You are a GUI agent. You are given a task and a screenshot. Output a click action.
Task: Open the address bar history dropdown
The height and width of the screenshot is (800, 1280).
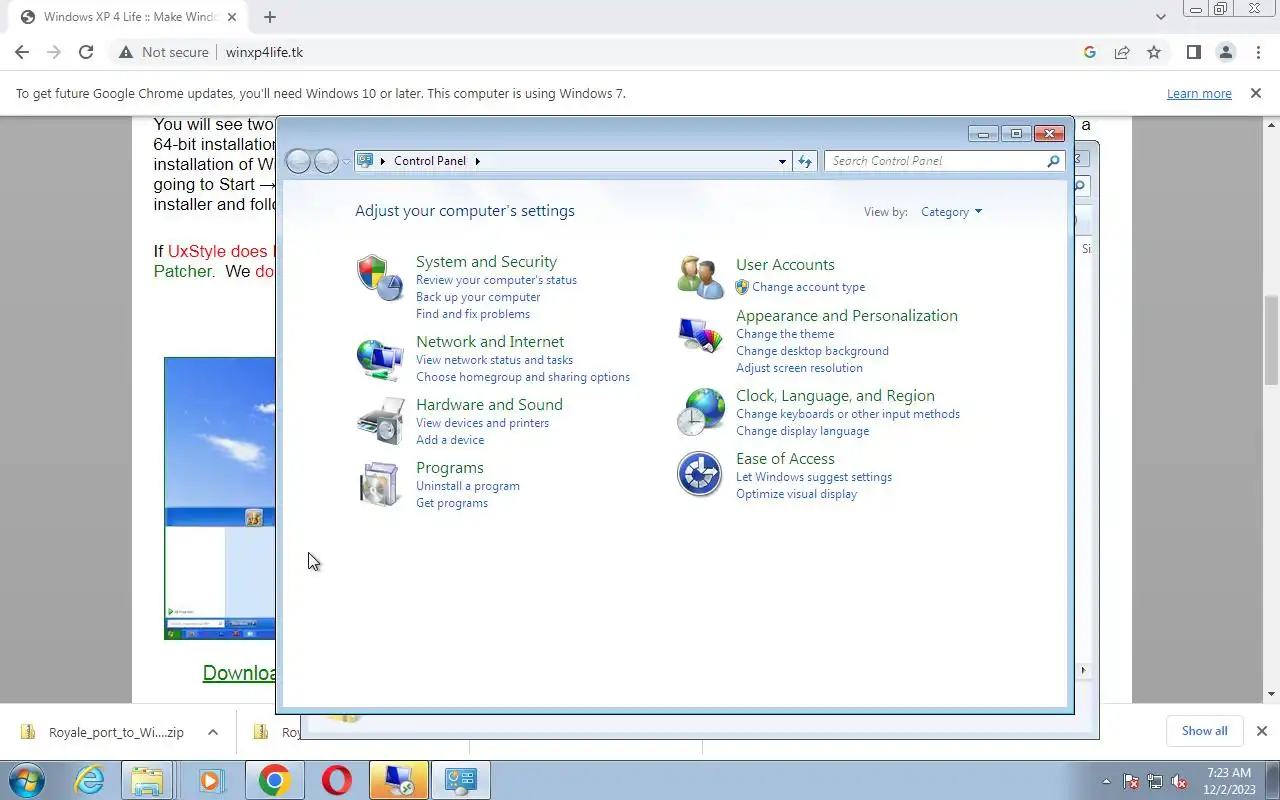pyautogui.click(x=782, y=161)
